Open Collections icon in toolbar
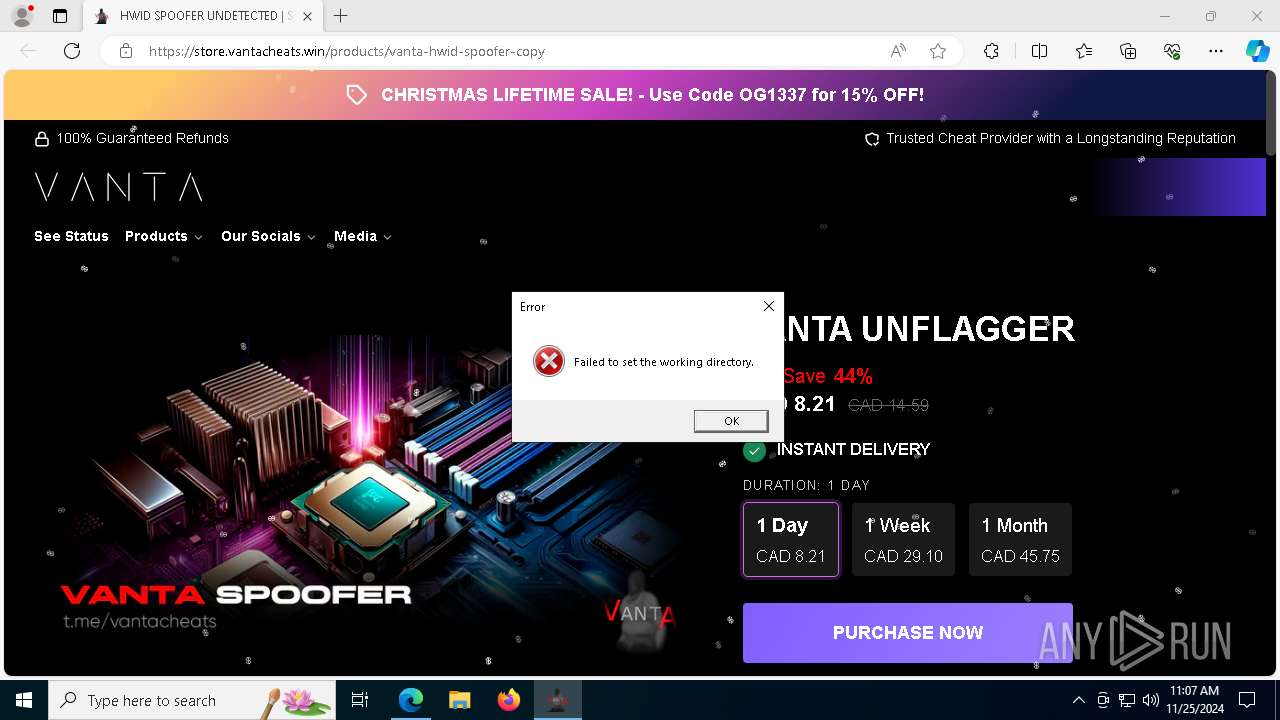This screenshot has height=720, width=1280. click(x=1128, y=51)
